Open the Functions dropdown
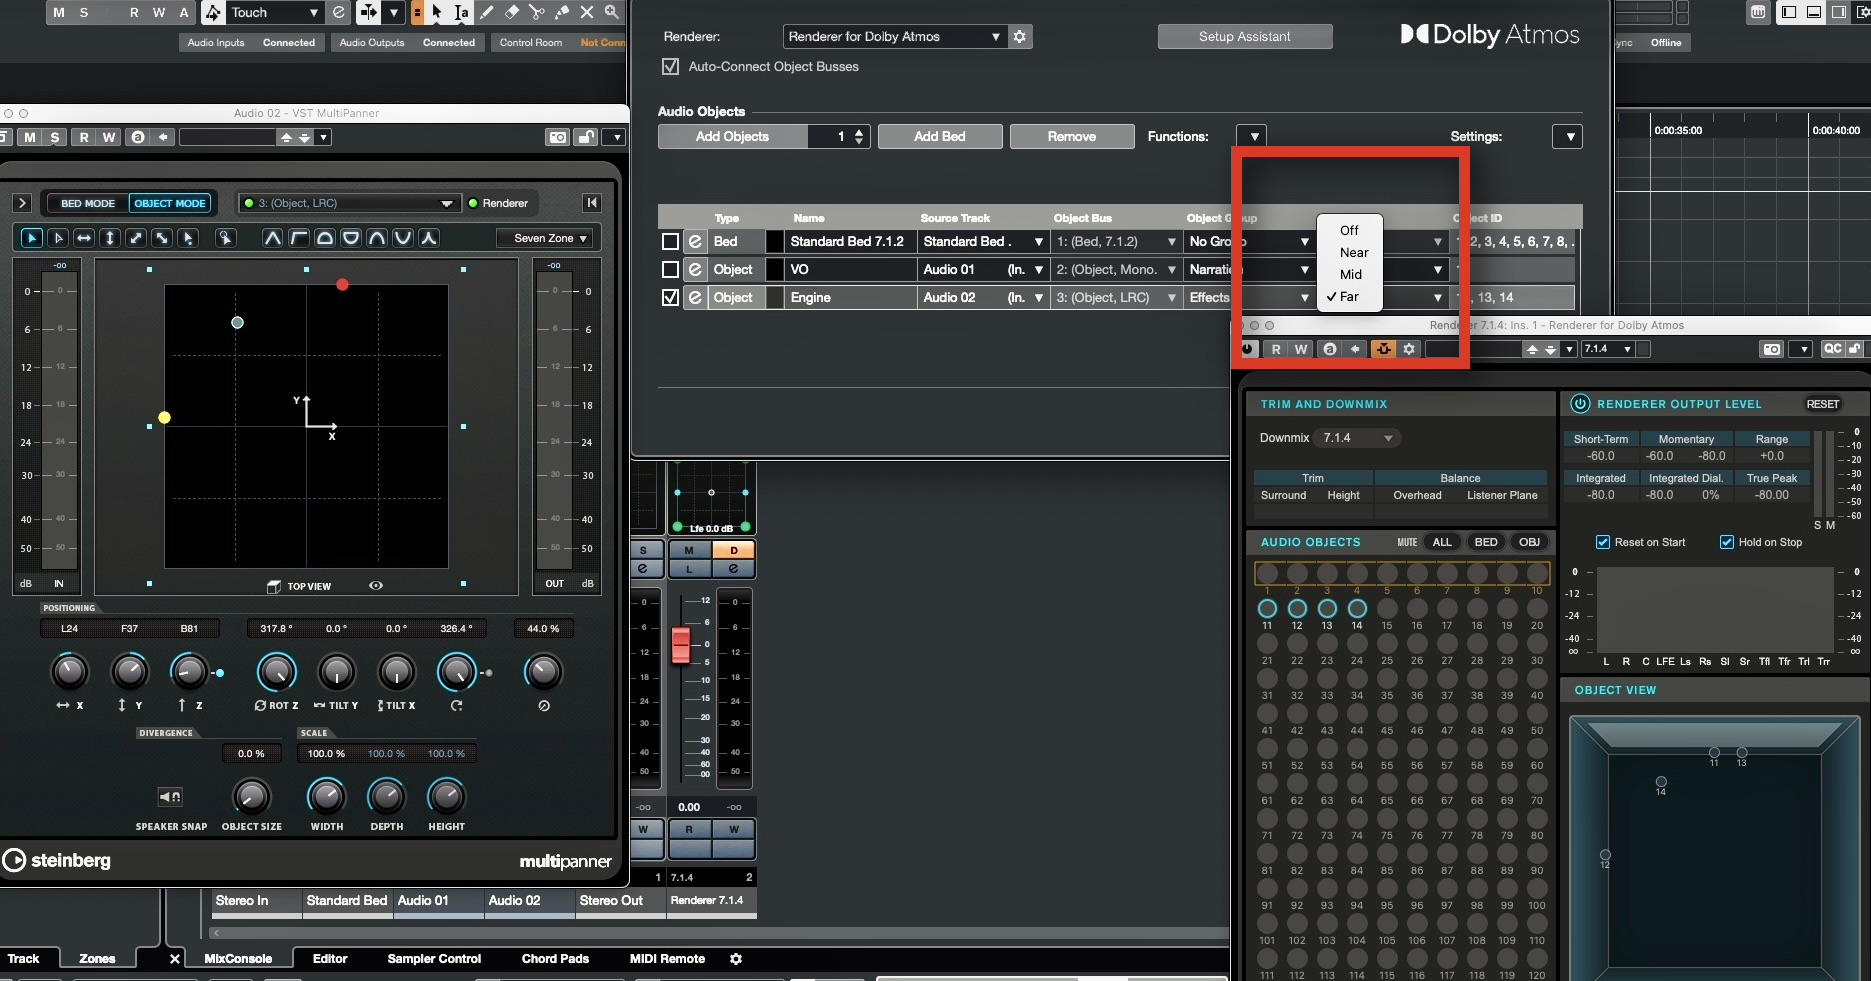The image size is (1871, 981). 1252,137
